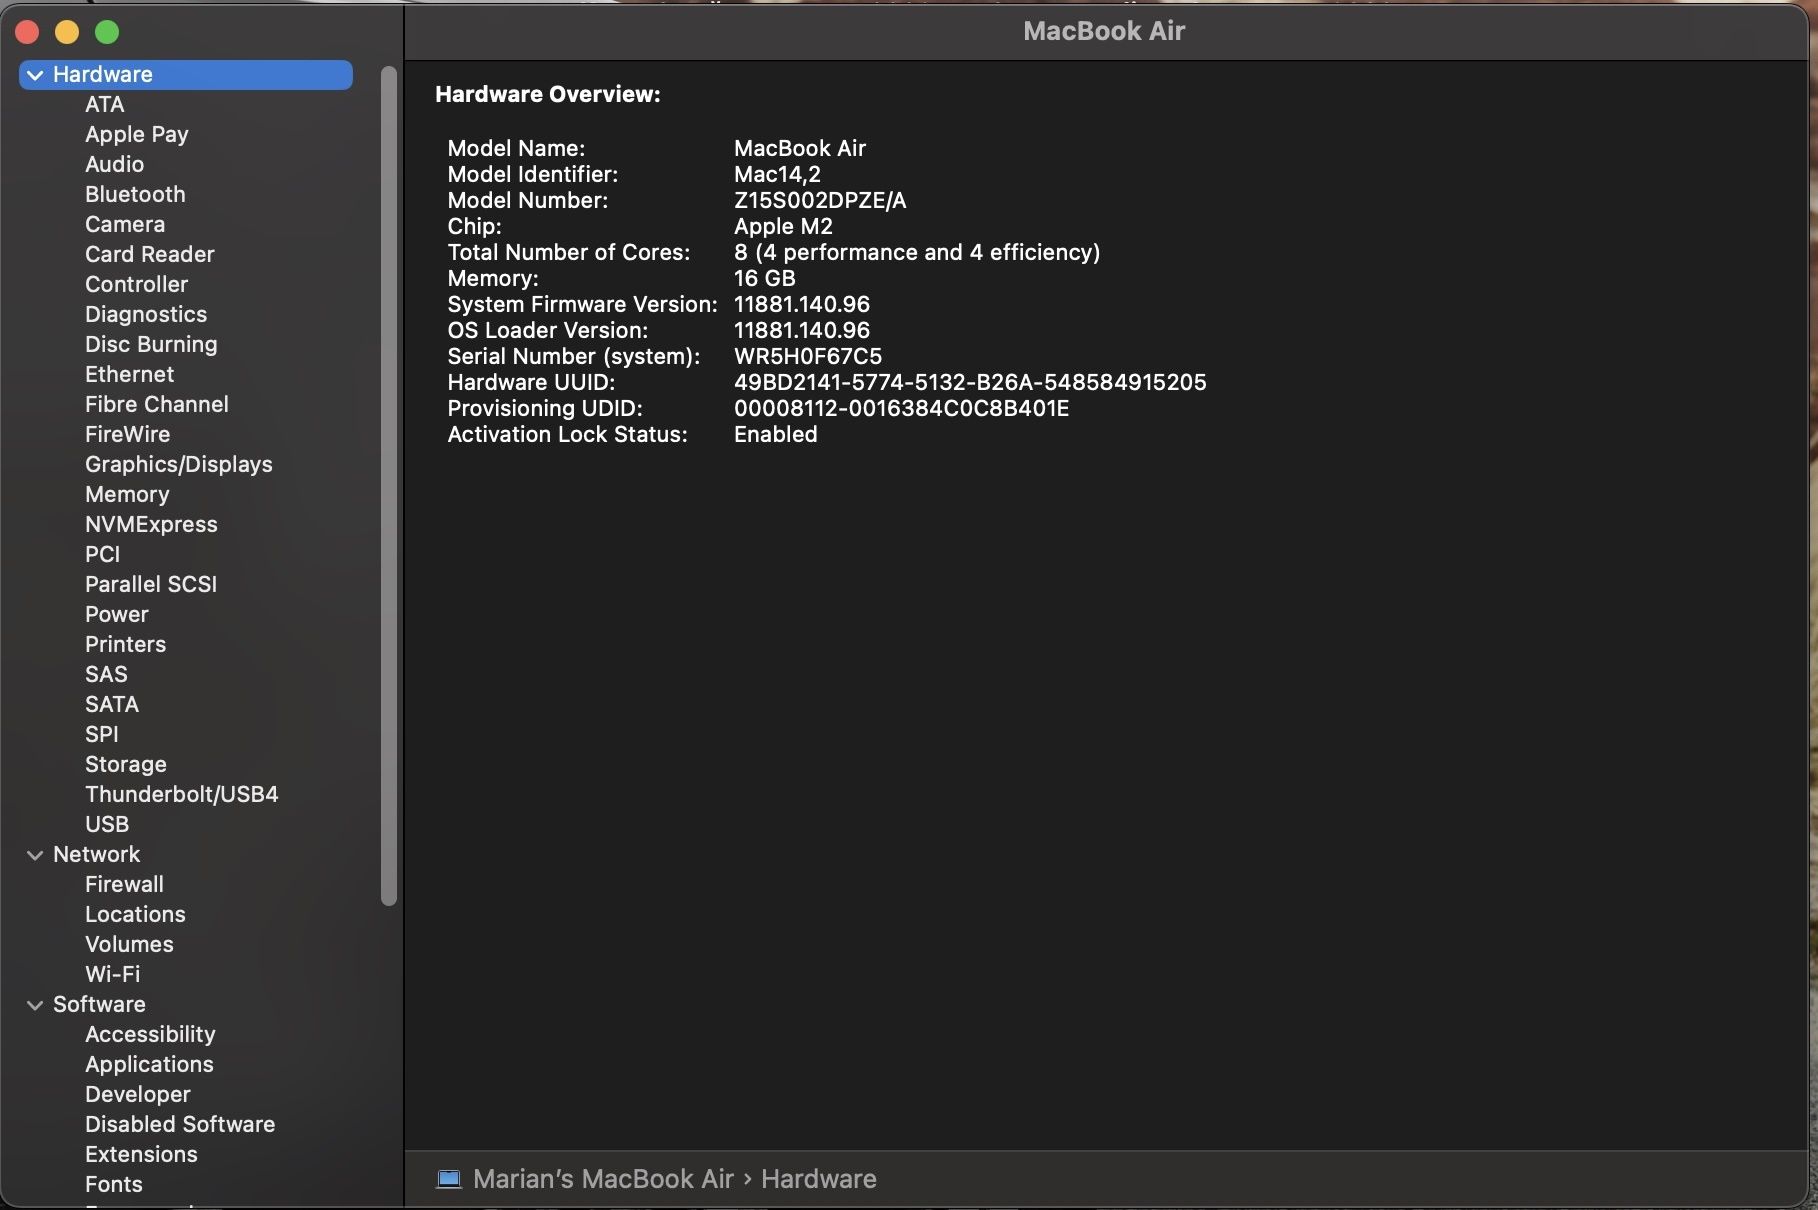
Task: Select Graphics/Displays in the sidebar
Action: tap(178, 464)
